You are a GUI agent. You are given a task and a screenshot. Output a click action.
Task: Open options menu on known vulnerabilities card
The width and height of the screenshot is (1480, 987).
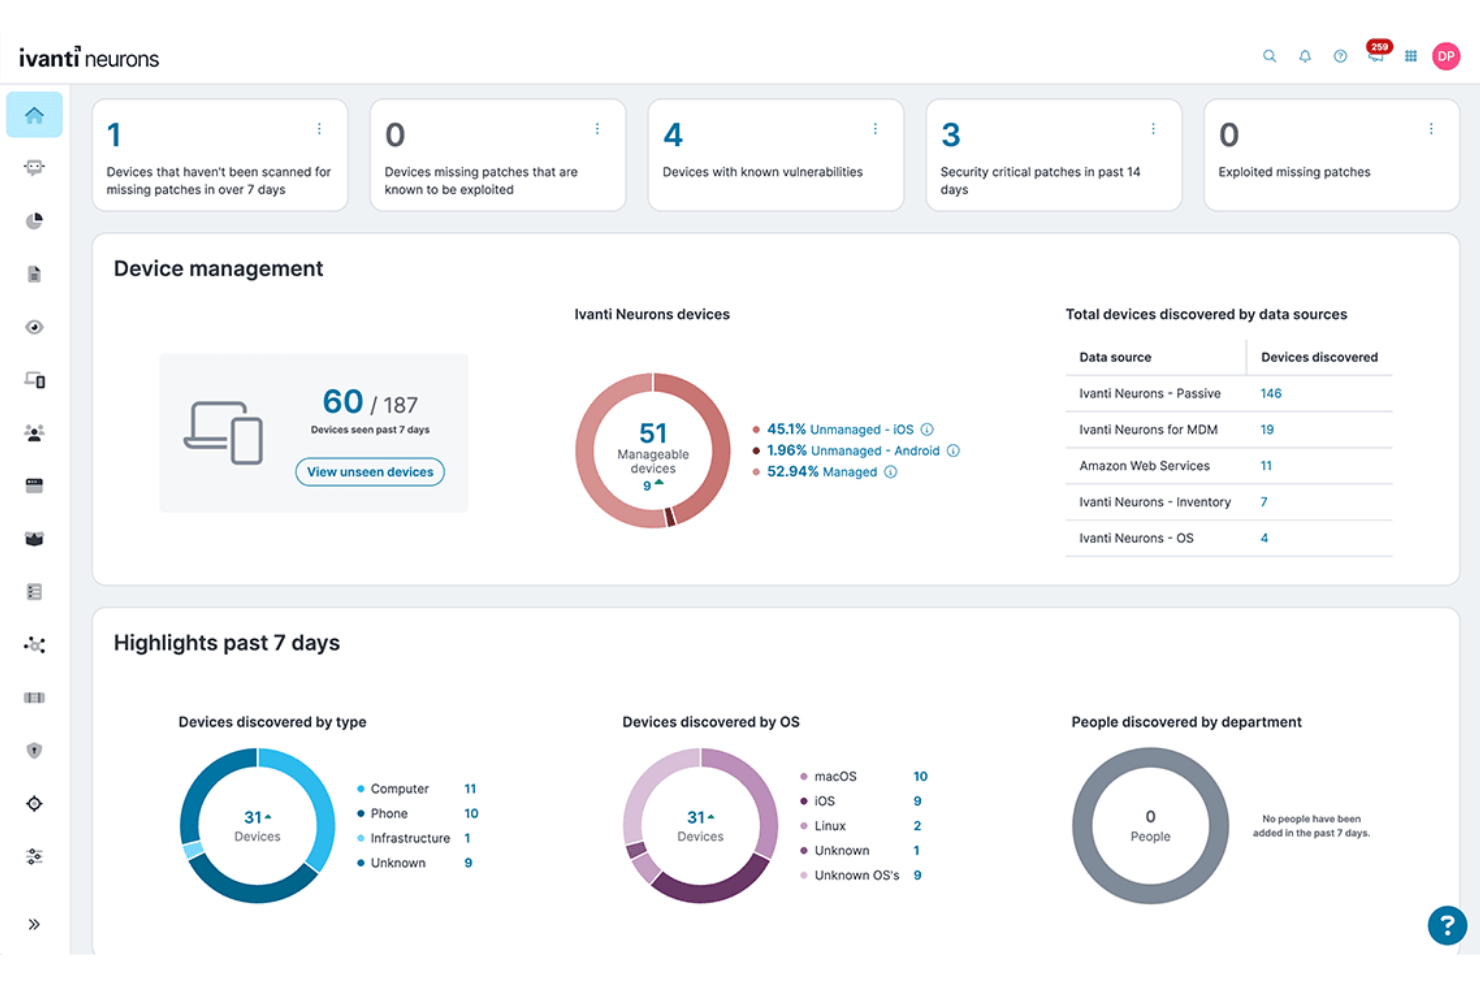pos(875,129)
